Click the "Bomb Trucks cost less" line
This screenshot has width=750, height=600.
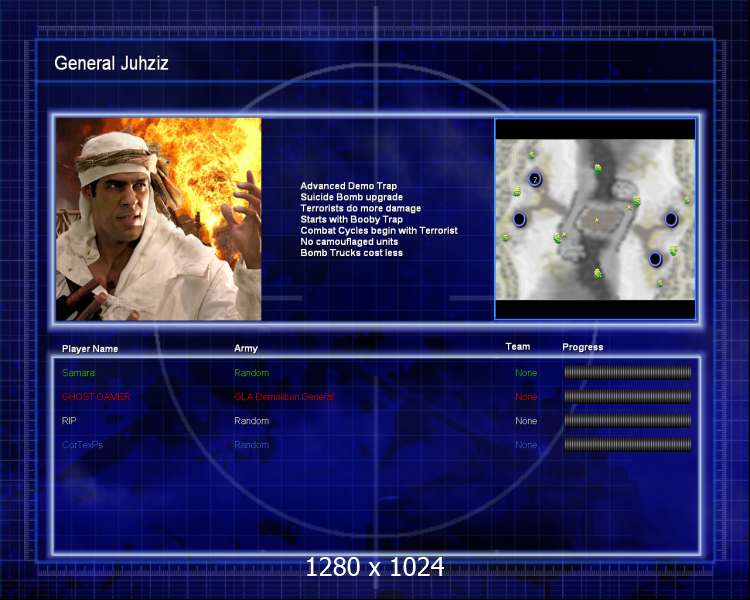click(352, 253)
